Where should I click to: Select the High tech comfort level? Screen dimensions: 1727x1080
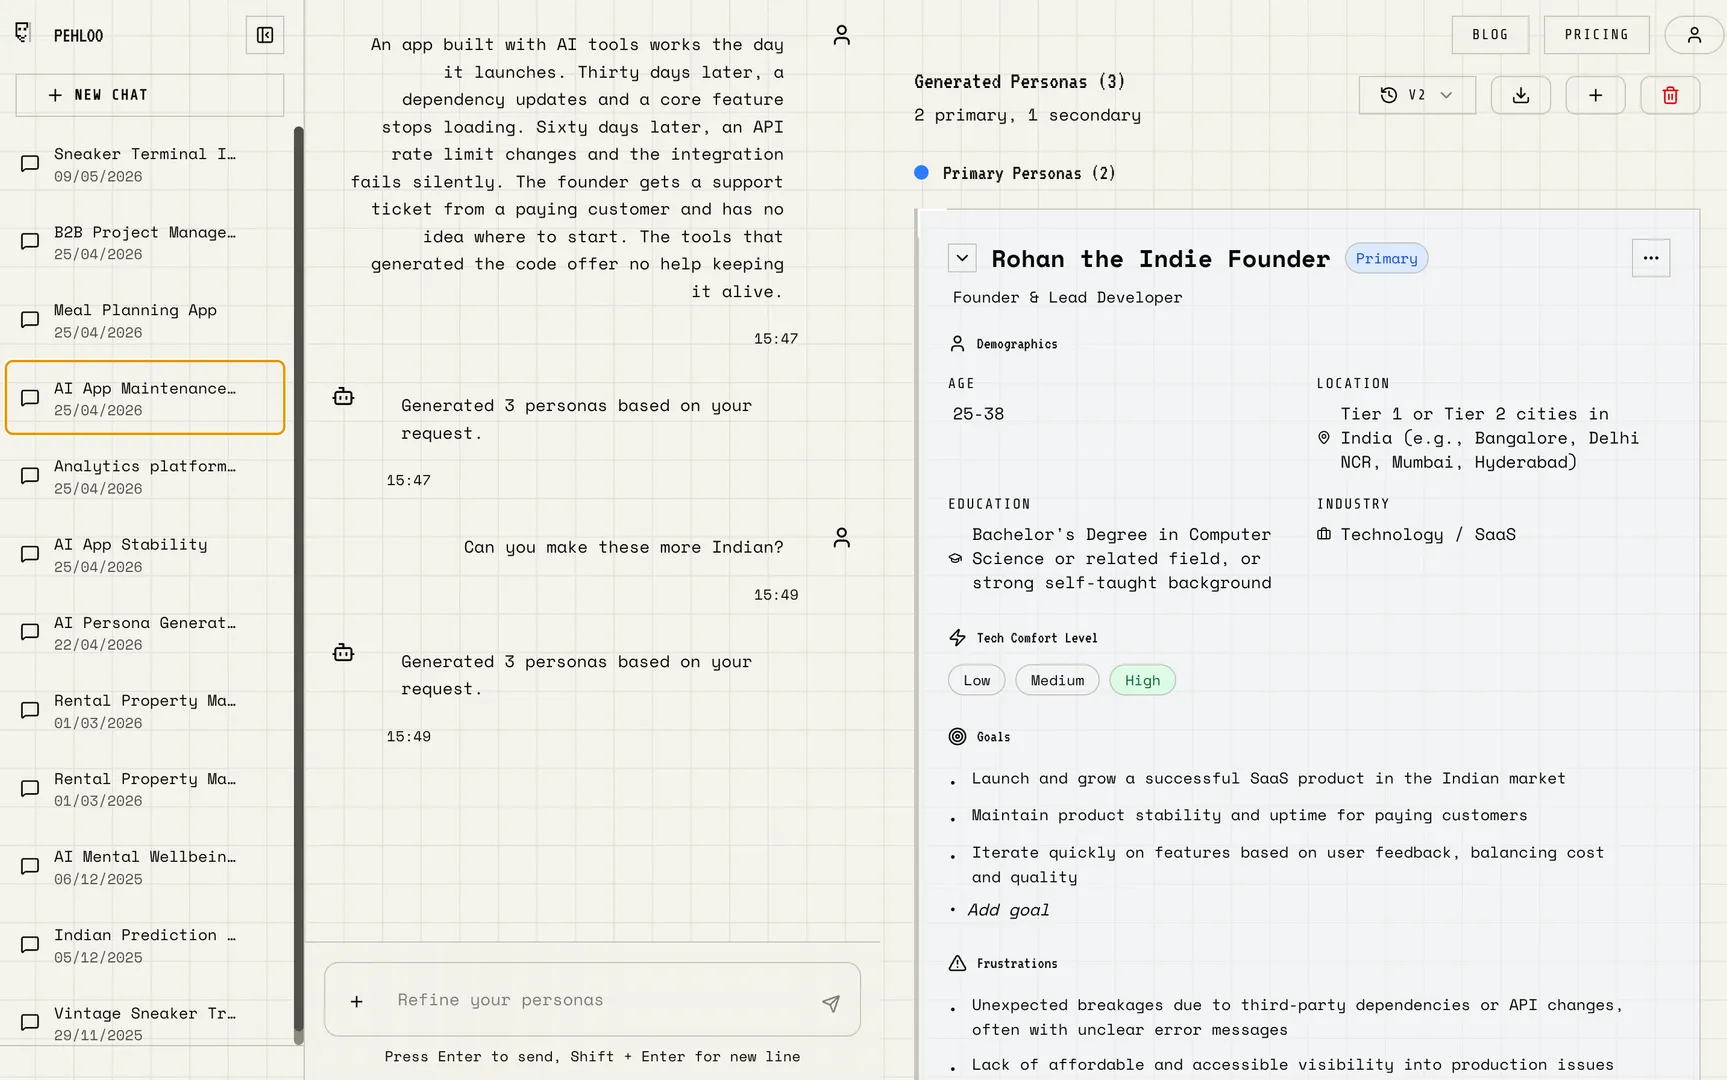(x=1142, y=680)
